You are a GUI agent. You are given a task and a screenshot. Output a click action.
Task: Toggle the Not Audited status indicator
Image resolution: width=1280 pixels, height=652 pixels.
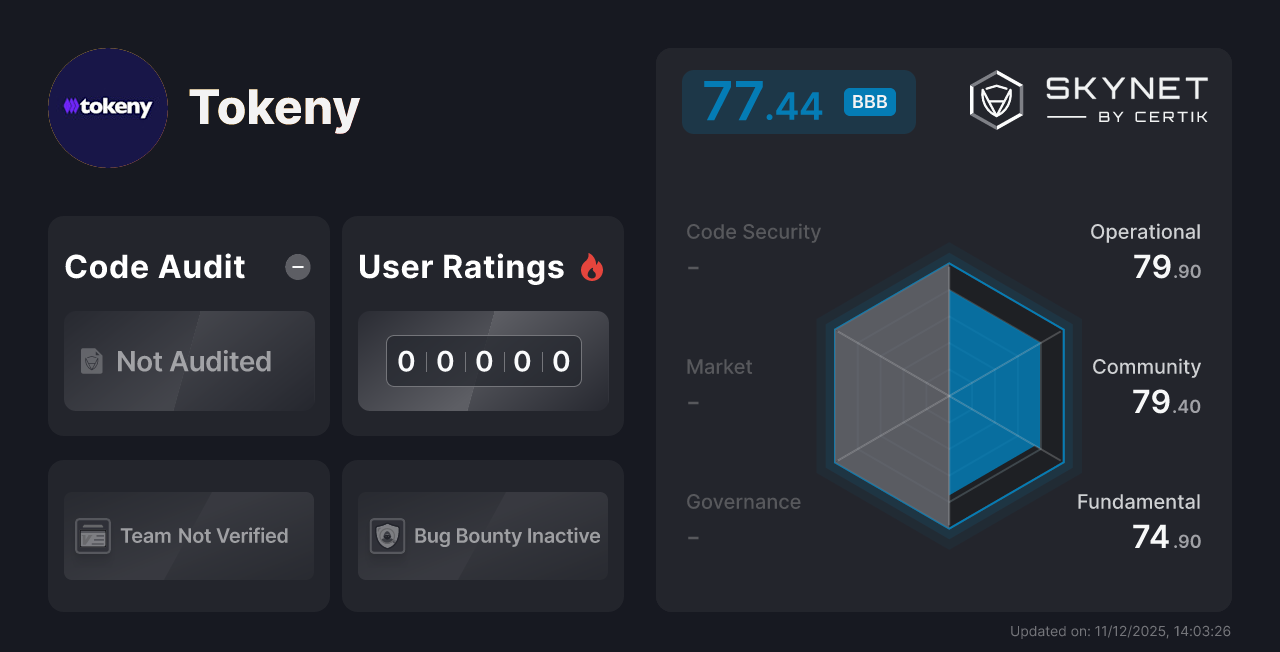(x=189, y=362)
